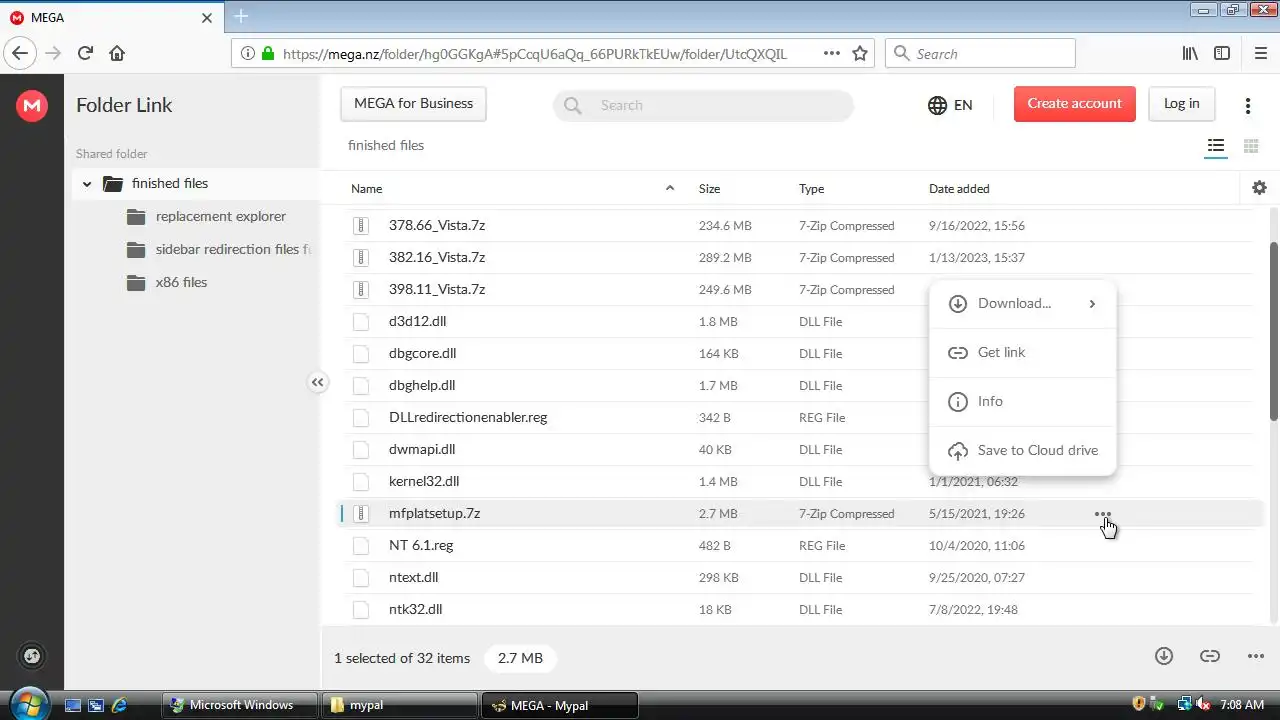Click the file list vertical scrollbar

coord(1273,330)
